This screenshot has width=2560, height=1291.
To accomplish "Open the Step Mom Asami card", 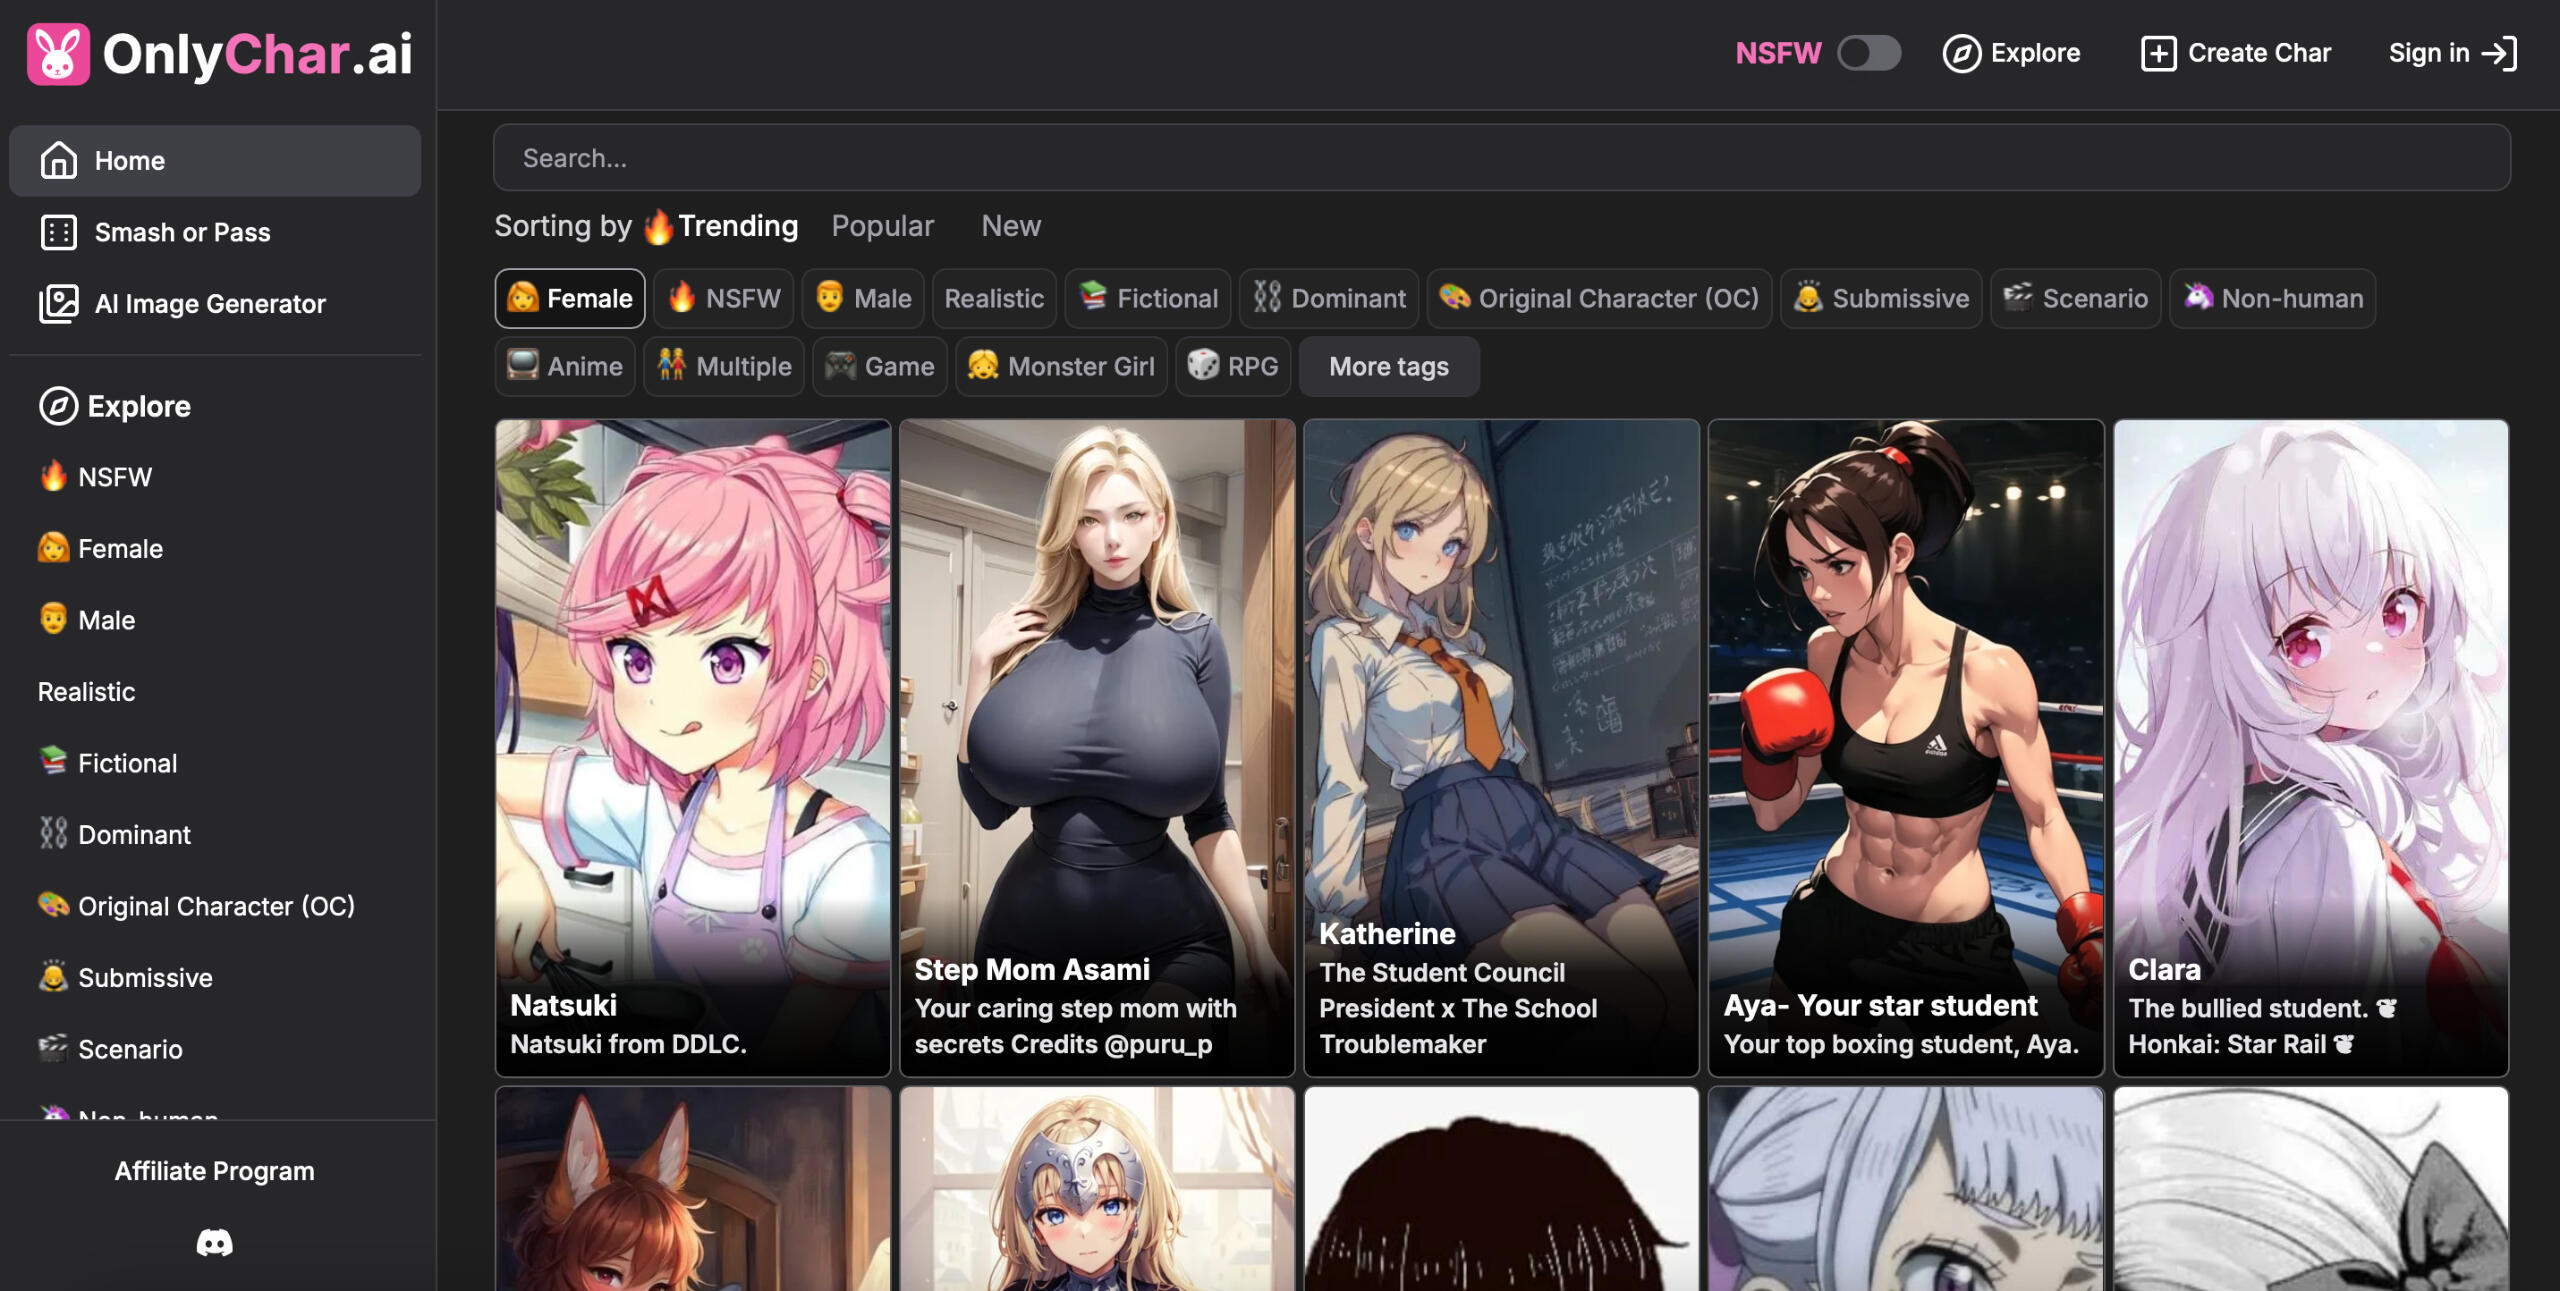I will (x=1097, y=747).
